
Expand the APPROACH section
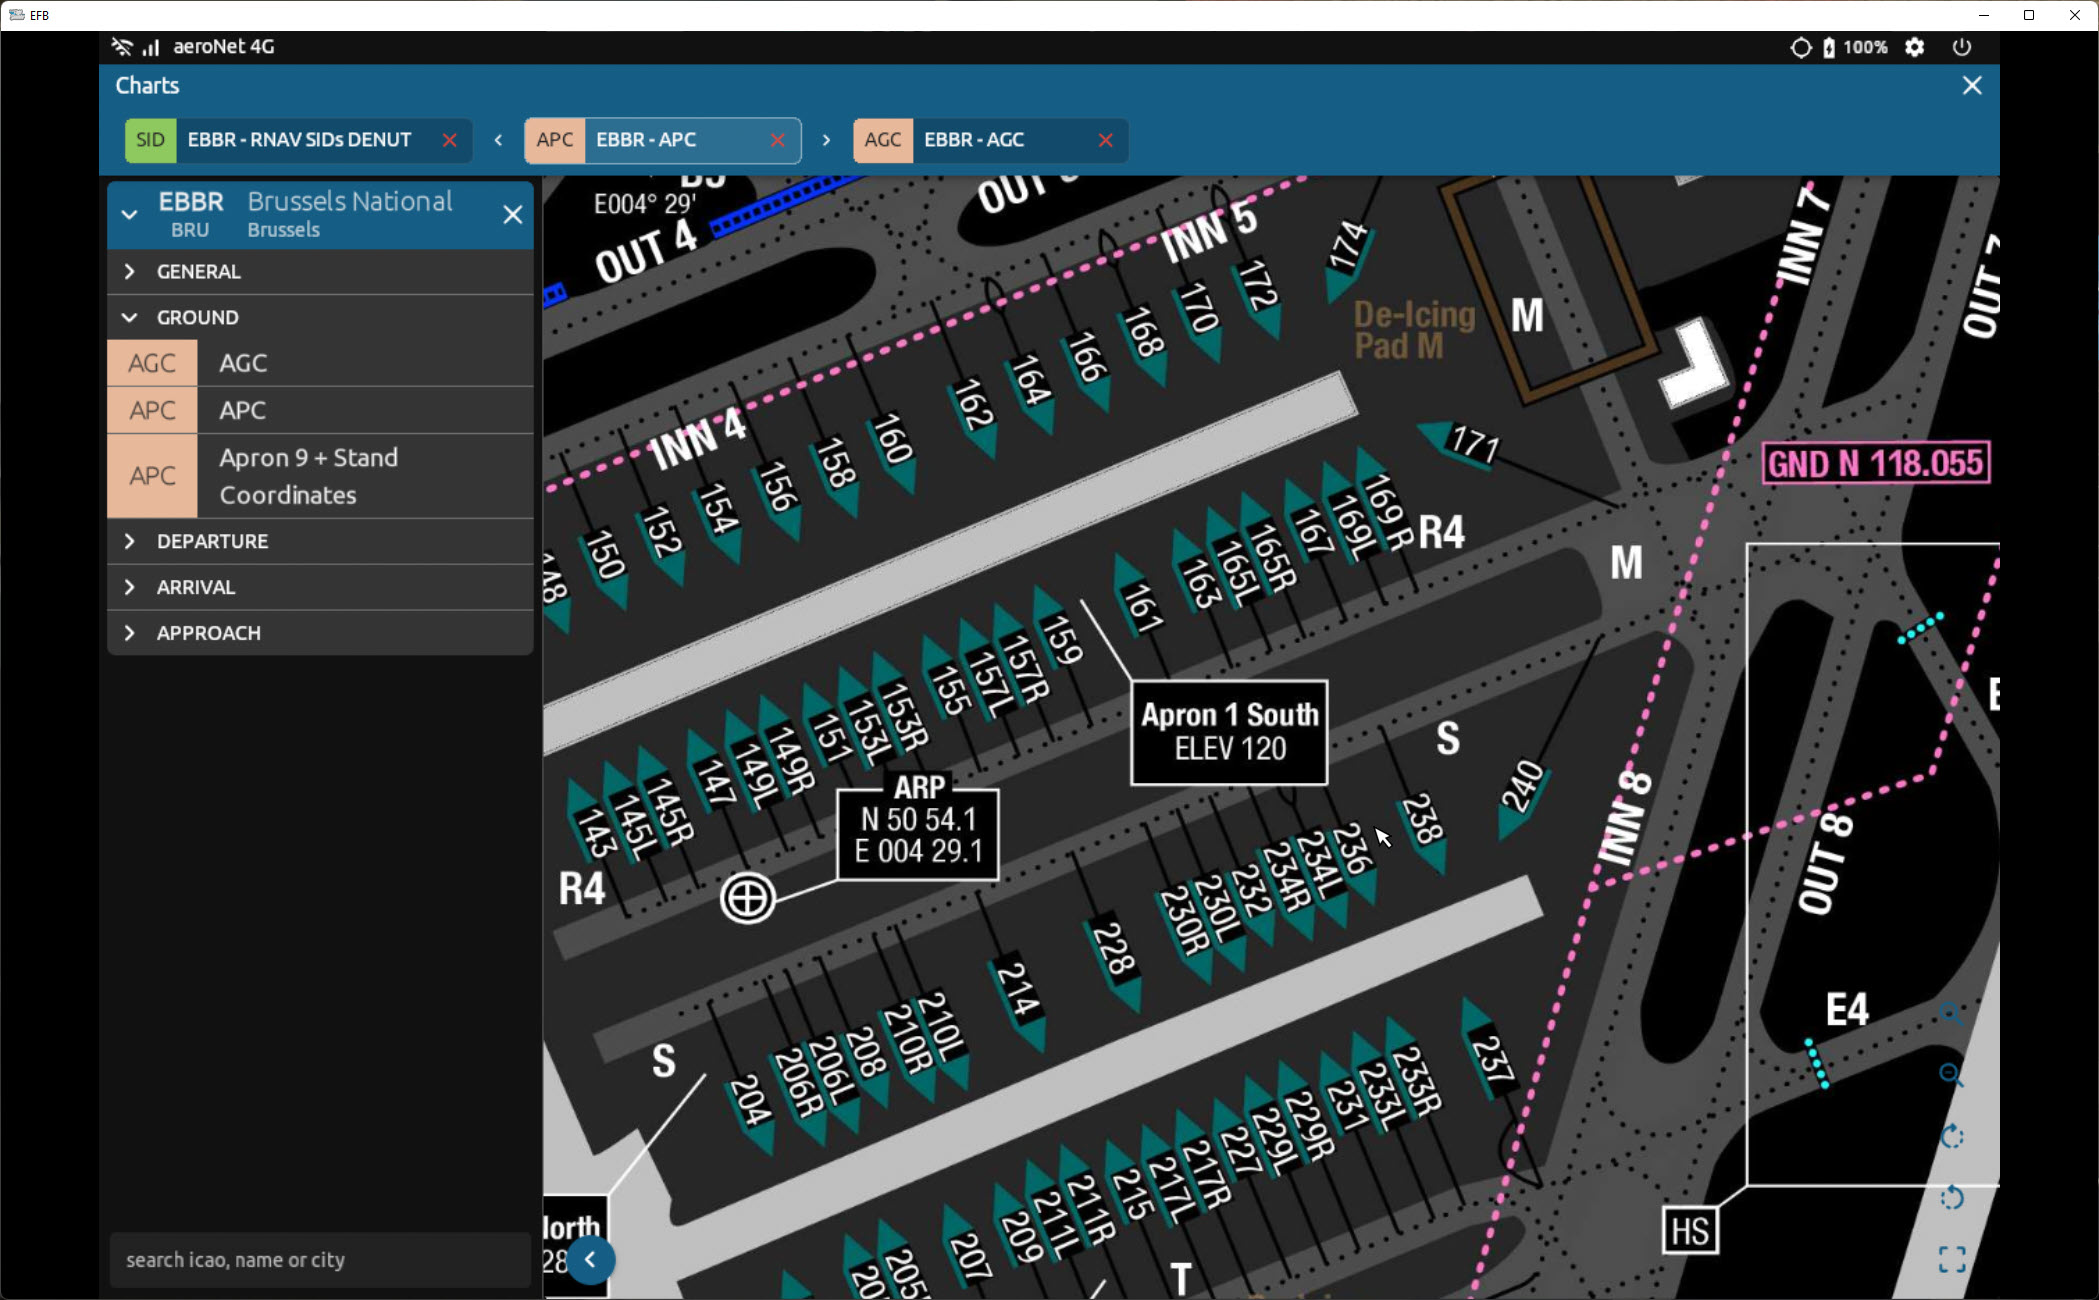pyautogui.click(x=208, y=634)
